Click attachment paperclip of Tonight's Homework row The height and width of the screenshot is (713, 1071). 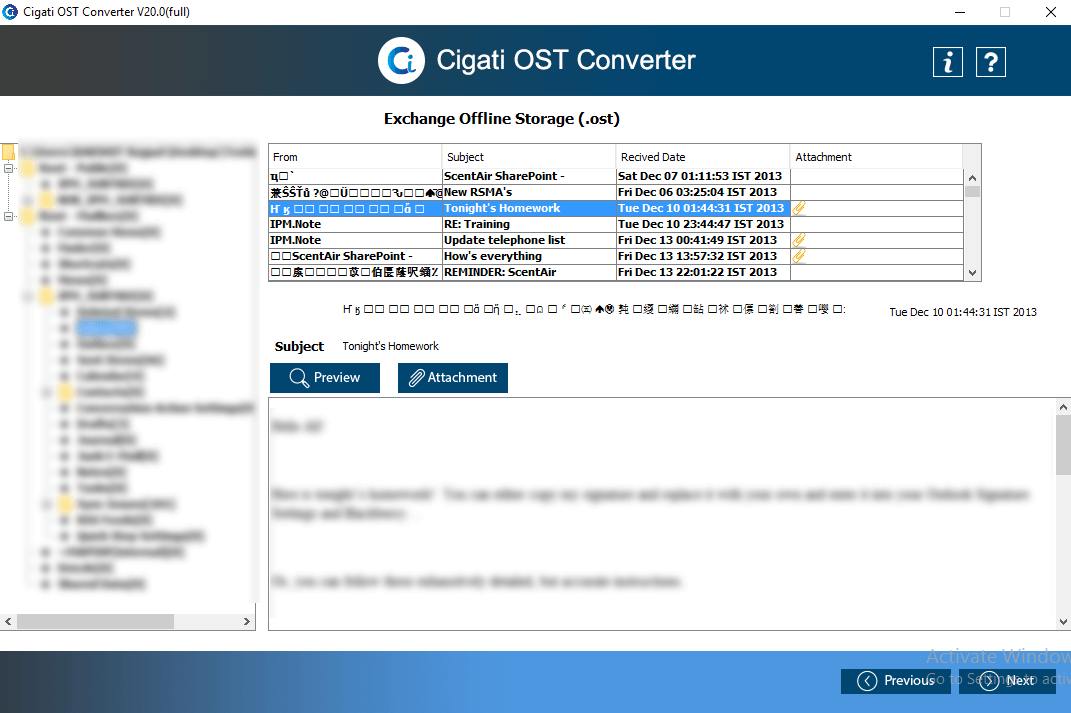click(798, 208)
